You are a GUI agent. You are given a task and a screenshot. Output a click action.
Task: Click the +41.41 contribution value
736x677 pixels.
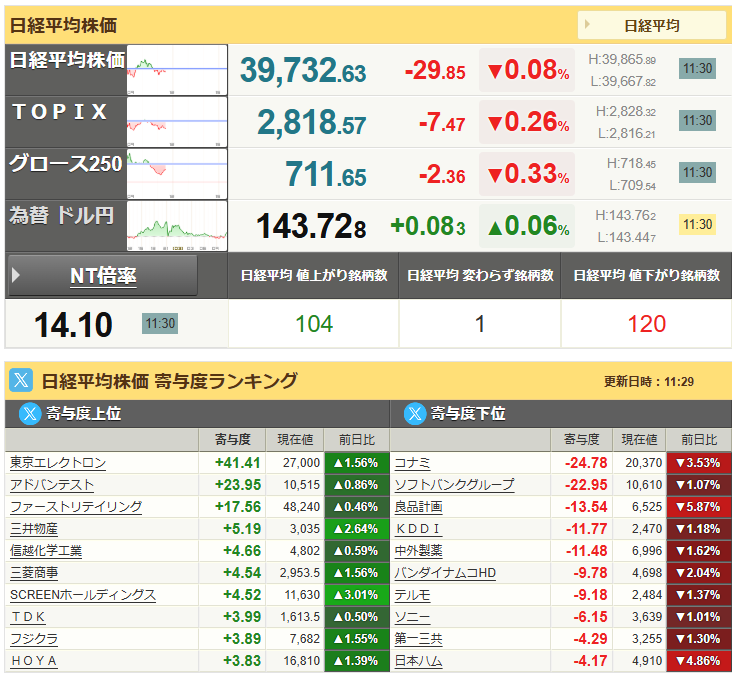coord(237,463)
